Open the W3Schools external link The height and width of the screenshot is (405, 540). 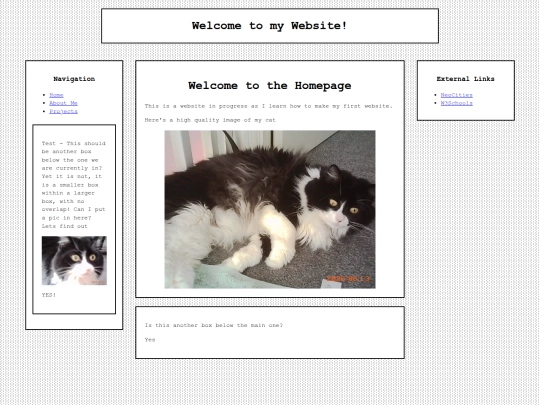457,103
